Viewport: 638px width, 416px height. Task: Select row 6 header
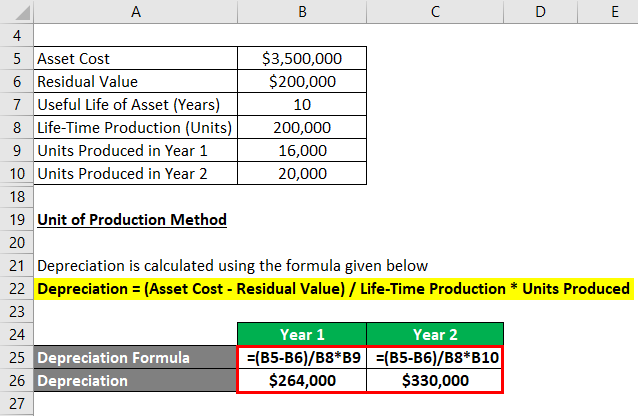click(17, 81)
